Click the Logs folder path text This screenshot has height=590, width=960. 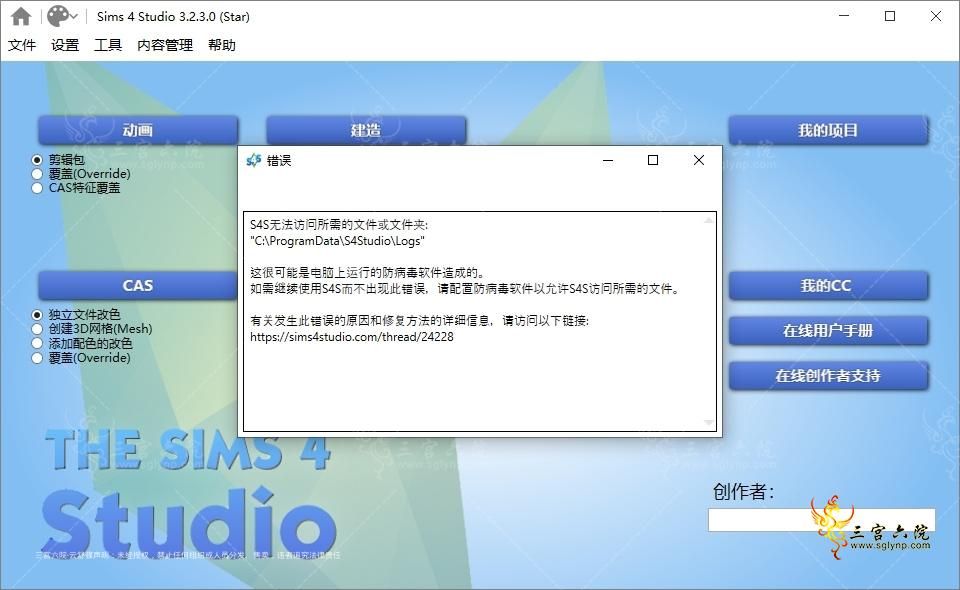pos(337,241)
